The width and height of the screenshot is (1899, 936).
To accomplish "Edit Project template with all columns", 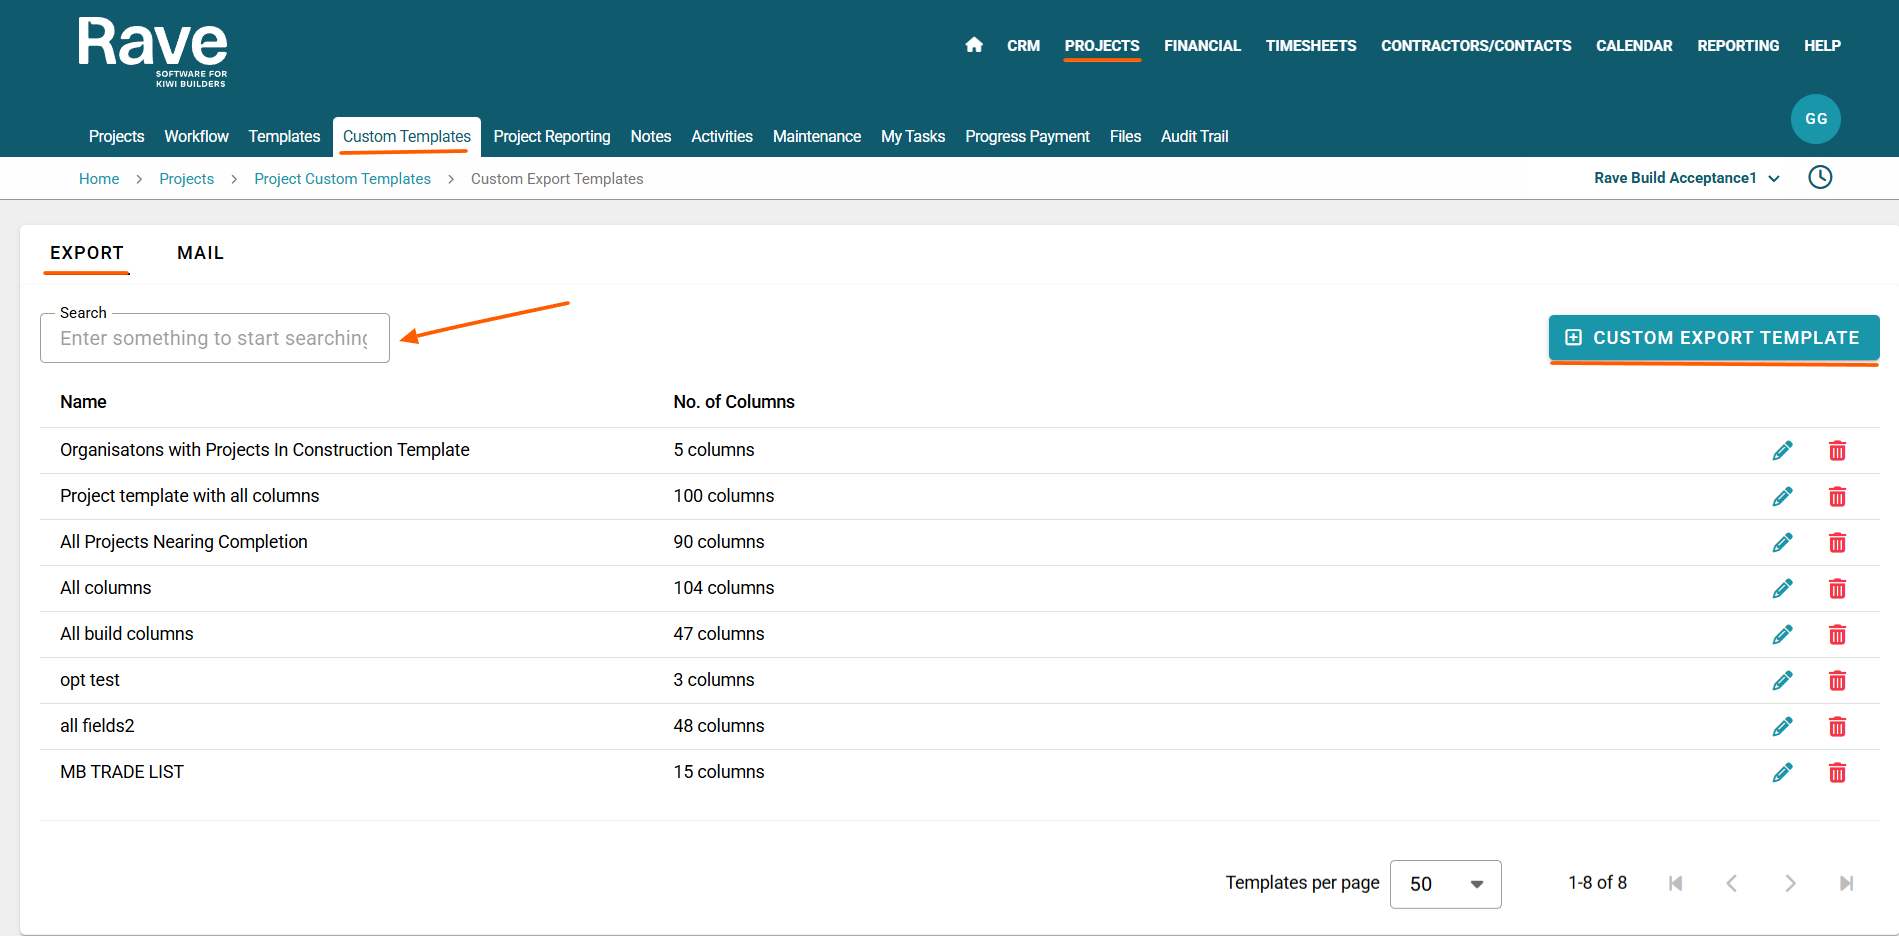I will [x=1782, y=496].
